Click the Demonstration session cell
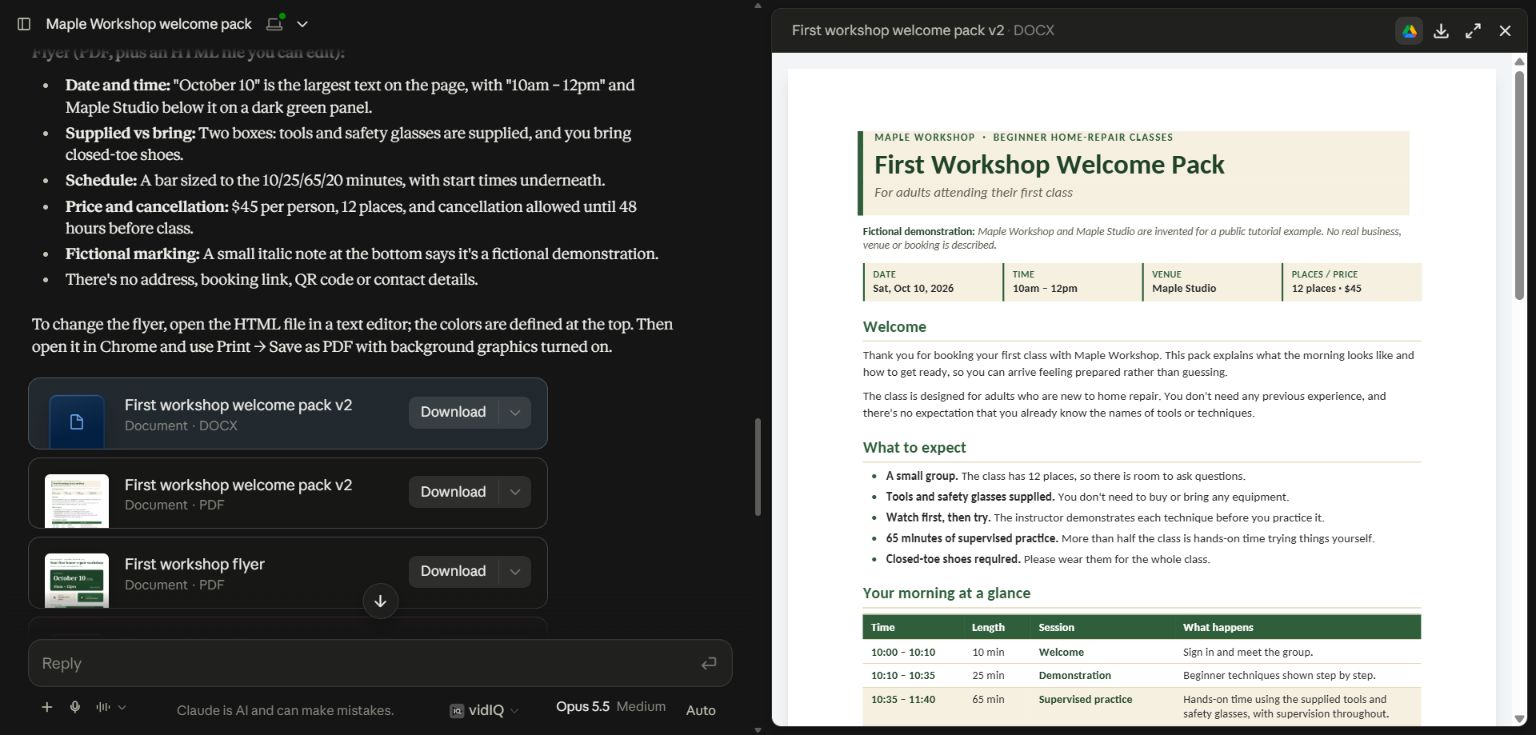Image resolution: width=1536 pixels, height=735 pixels. [1075, 676]
